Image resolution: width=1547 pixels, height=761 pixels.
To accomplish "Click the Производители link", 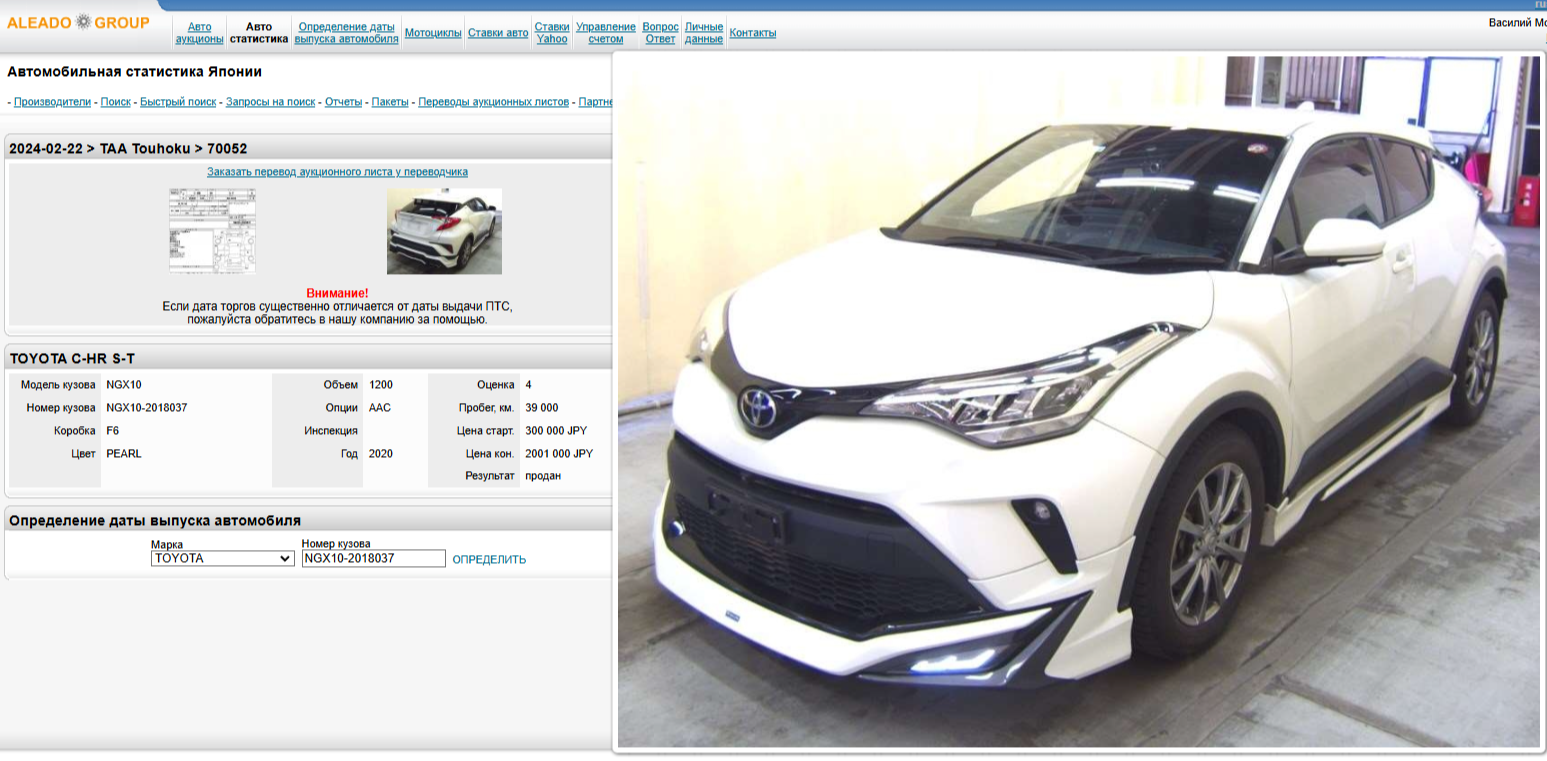I will (52, 102).
